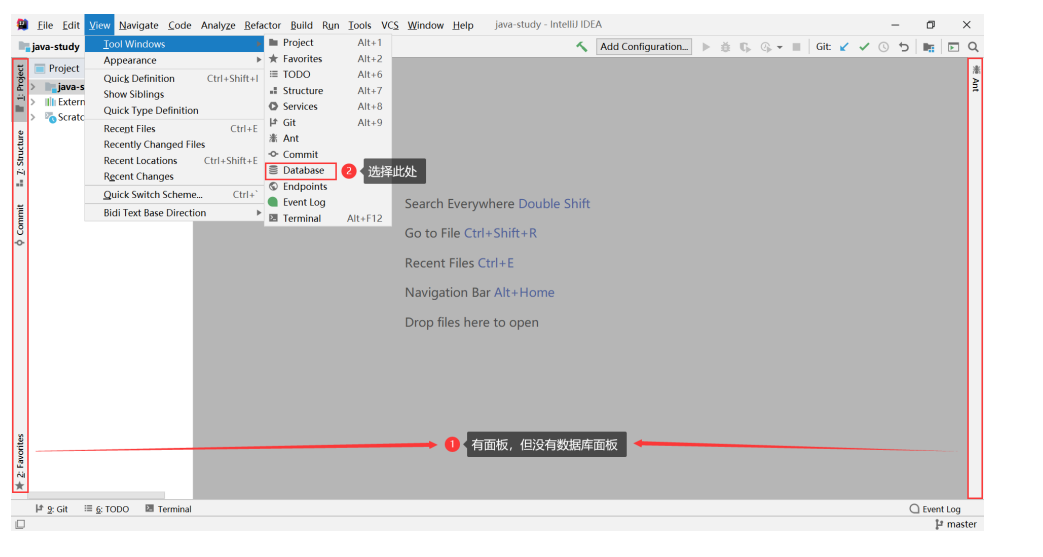Choose Recent Files from View menu
The image size is (1043, 557).
pos(174,129)
